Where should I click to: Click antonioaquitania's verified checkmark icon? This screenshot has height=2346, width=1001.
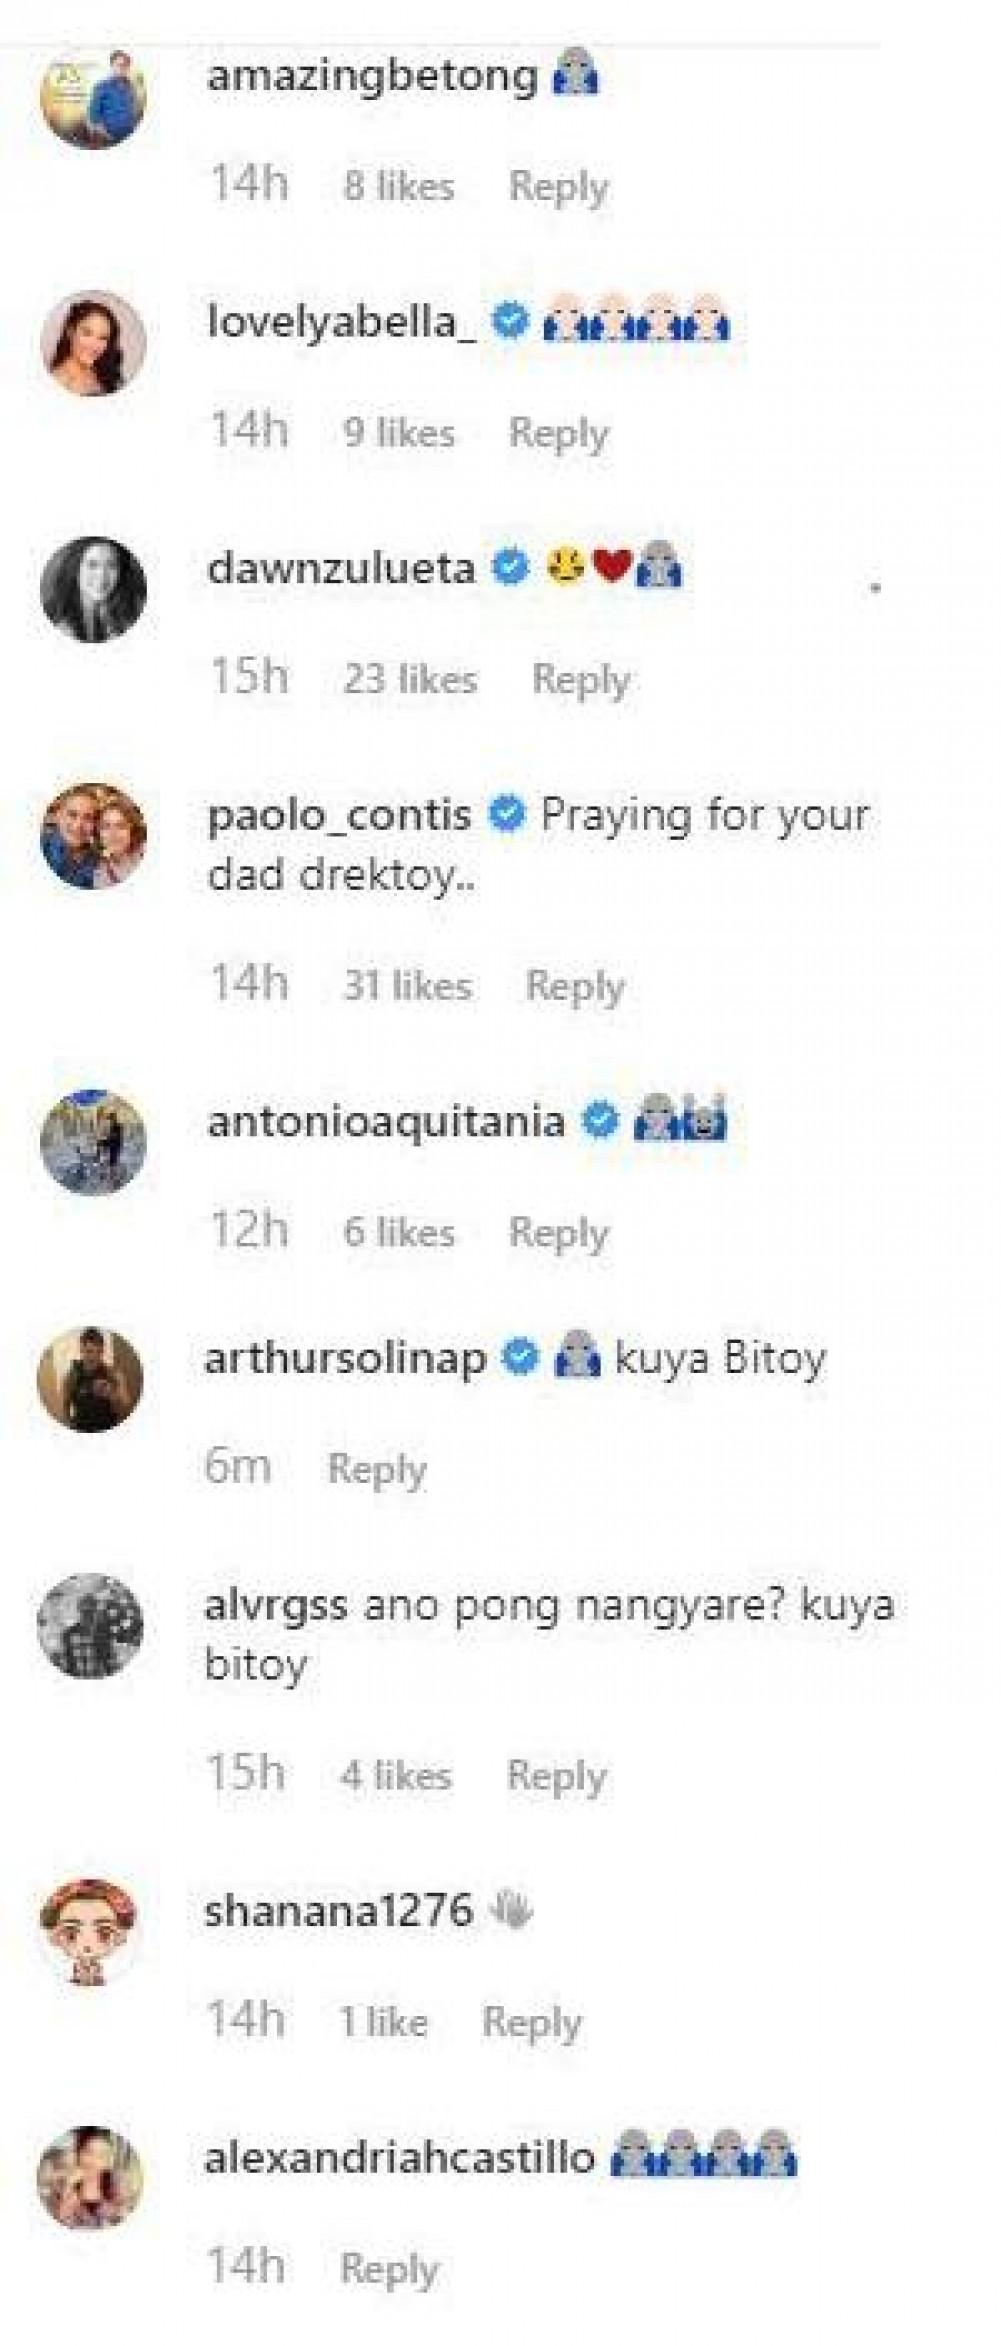(x=600, y=1120)
